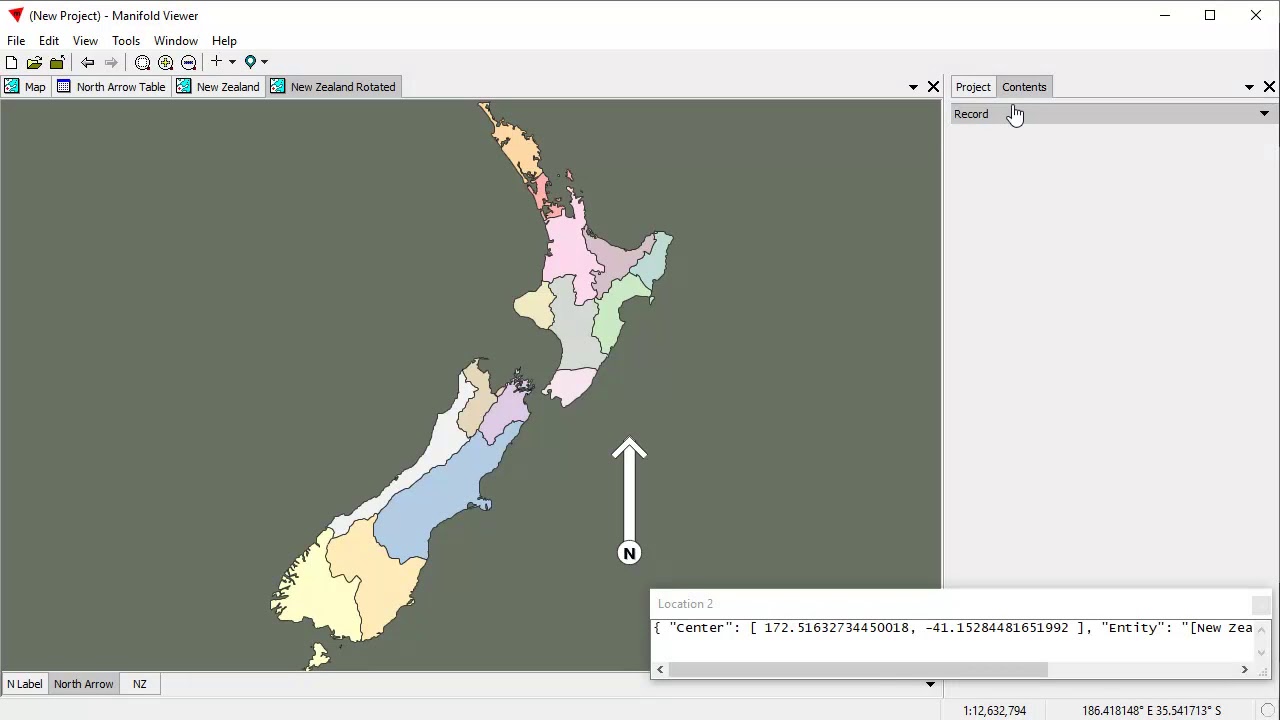The height and width of the screenshot is (720, 1280).
Task: Click the New Zealand Rotated tab icon
Action: (278, 87)
